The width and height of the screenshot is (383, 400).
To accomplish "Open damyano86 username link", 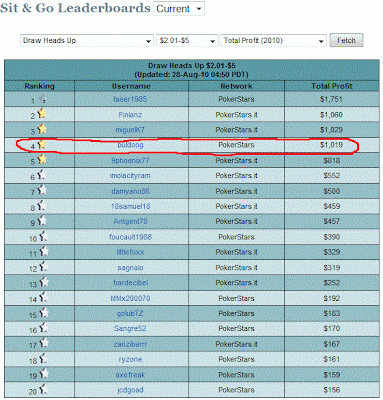I will (130, 191).
